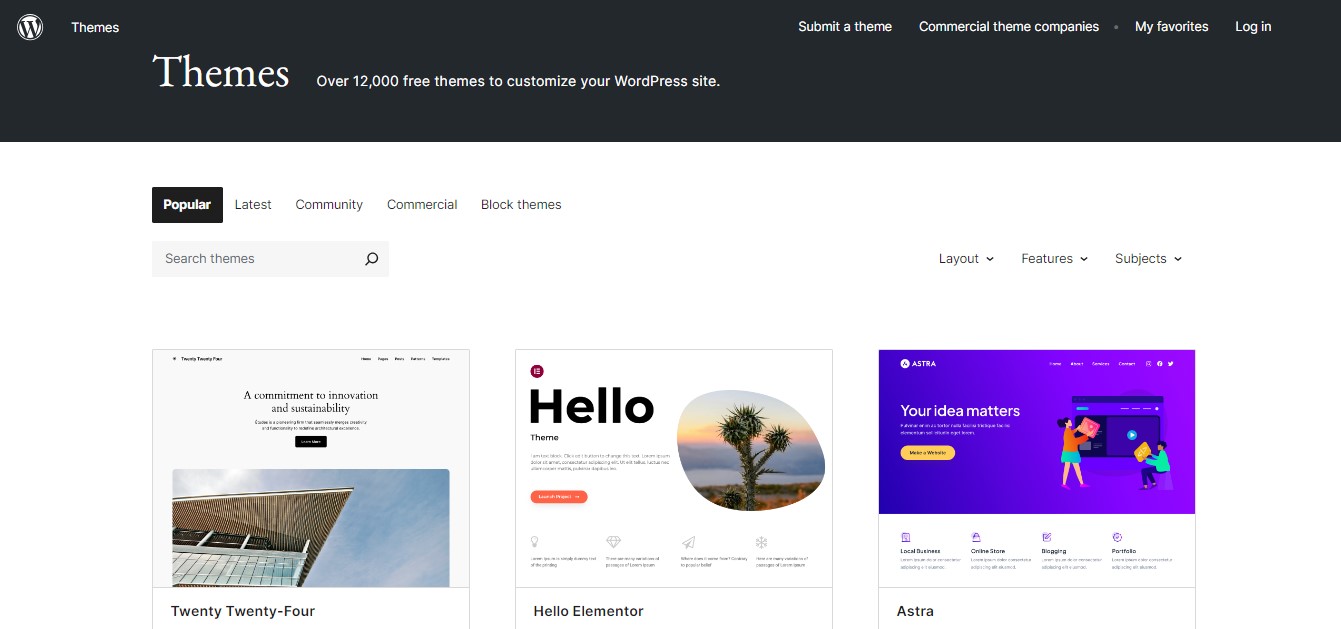
Task: Switch to the Community tab
Action: [329, 205]
